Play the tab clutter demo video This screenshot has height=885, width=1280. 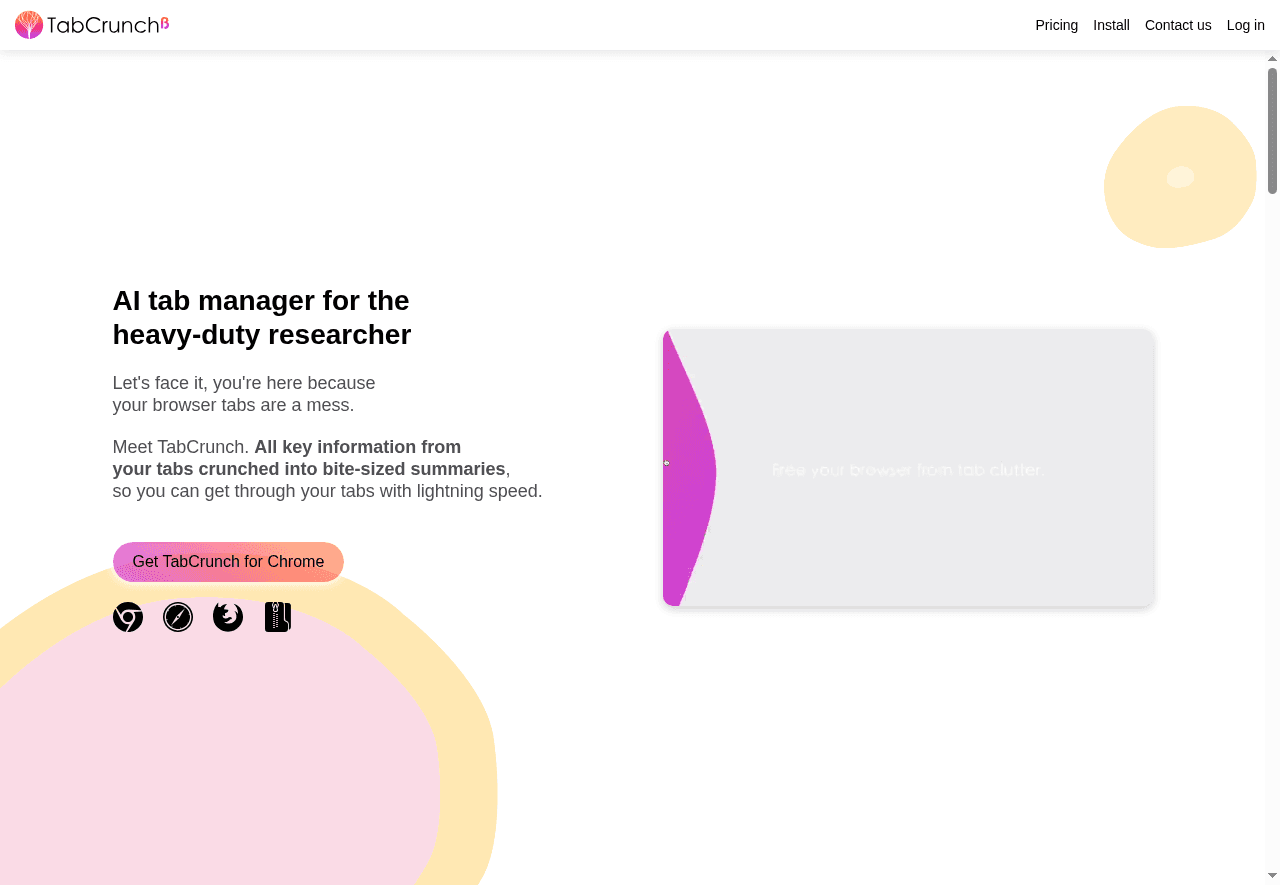908,468
